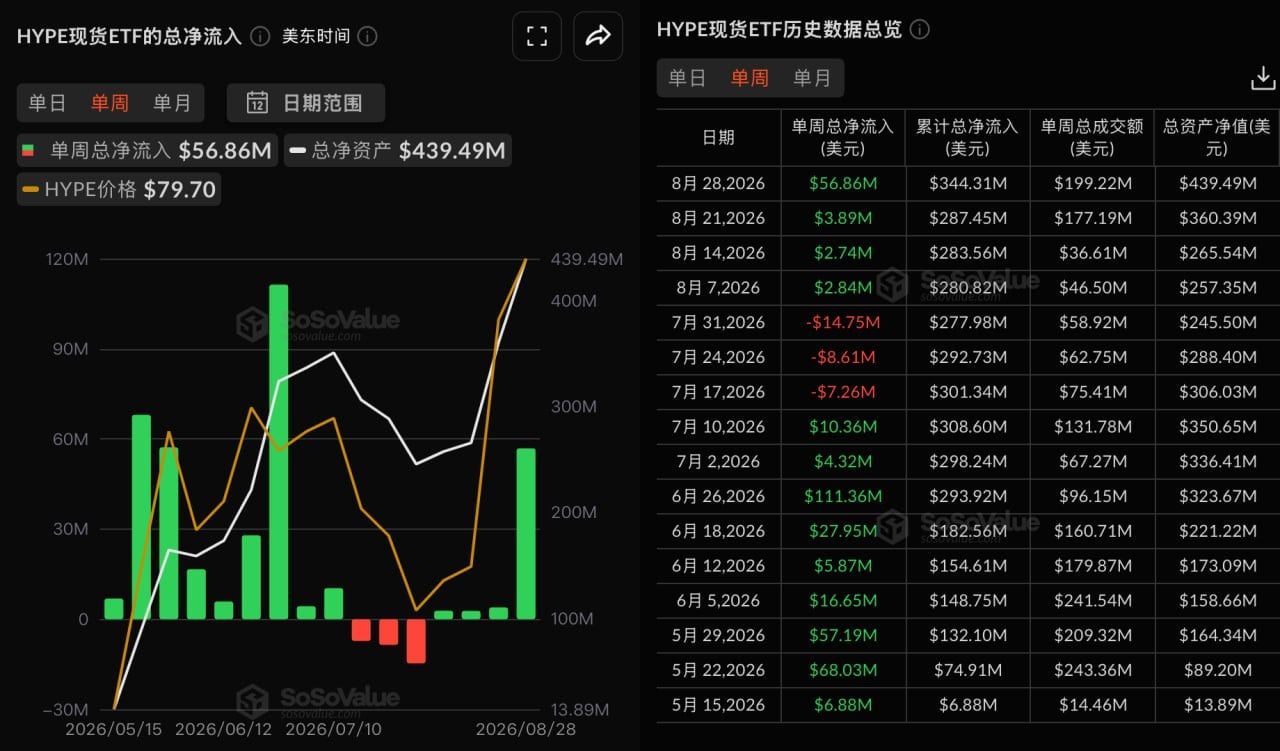Click the largest red outflow bar
The width and height of the screenshot is (1280, 751).
coord(416,641)
